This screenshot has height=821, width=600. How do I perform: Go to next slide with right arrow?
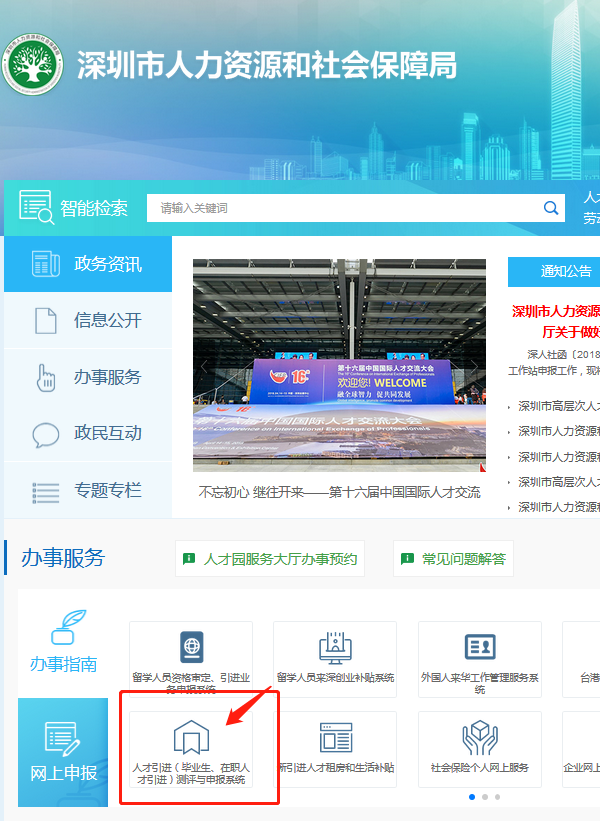pos(474,367)
